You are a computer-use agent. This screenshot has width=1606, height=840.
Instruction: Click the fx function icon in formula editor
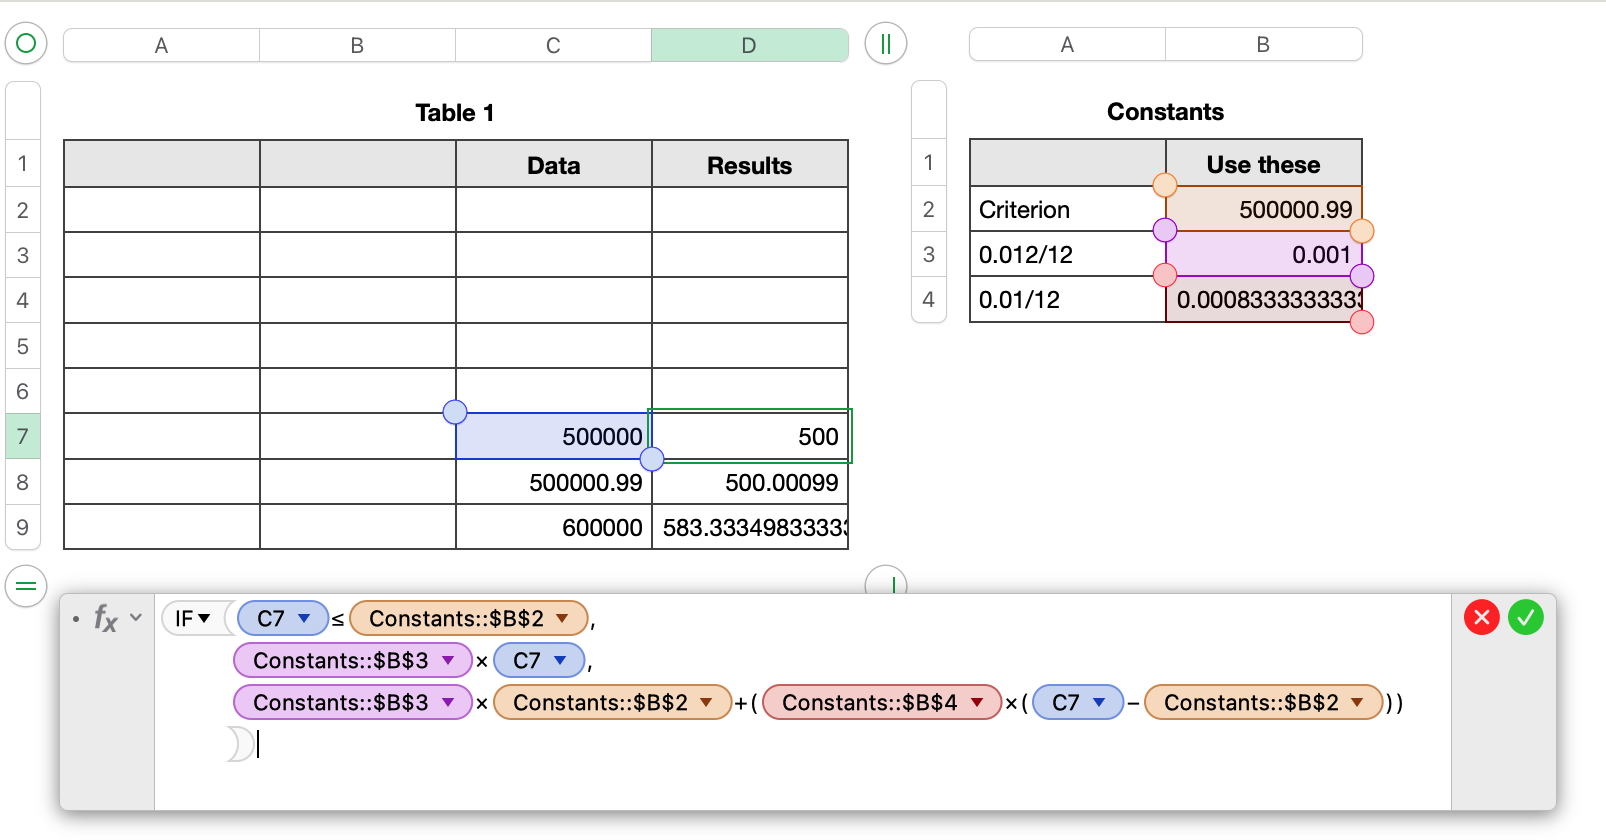106,619
